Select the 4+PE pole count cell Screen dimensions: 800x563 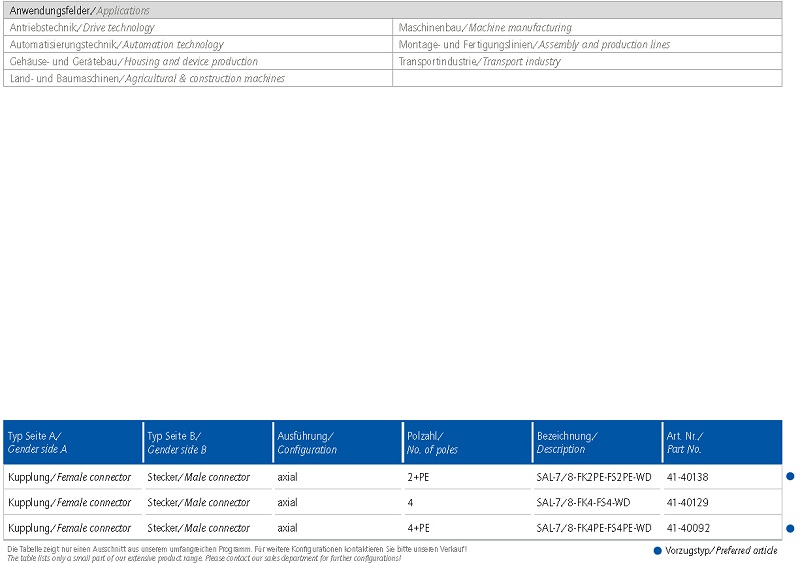[x=419, y=527]
